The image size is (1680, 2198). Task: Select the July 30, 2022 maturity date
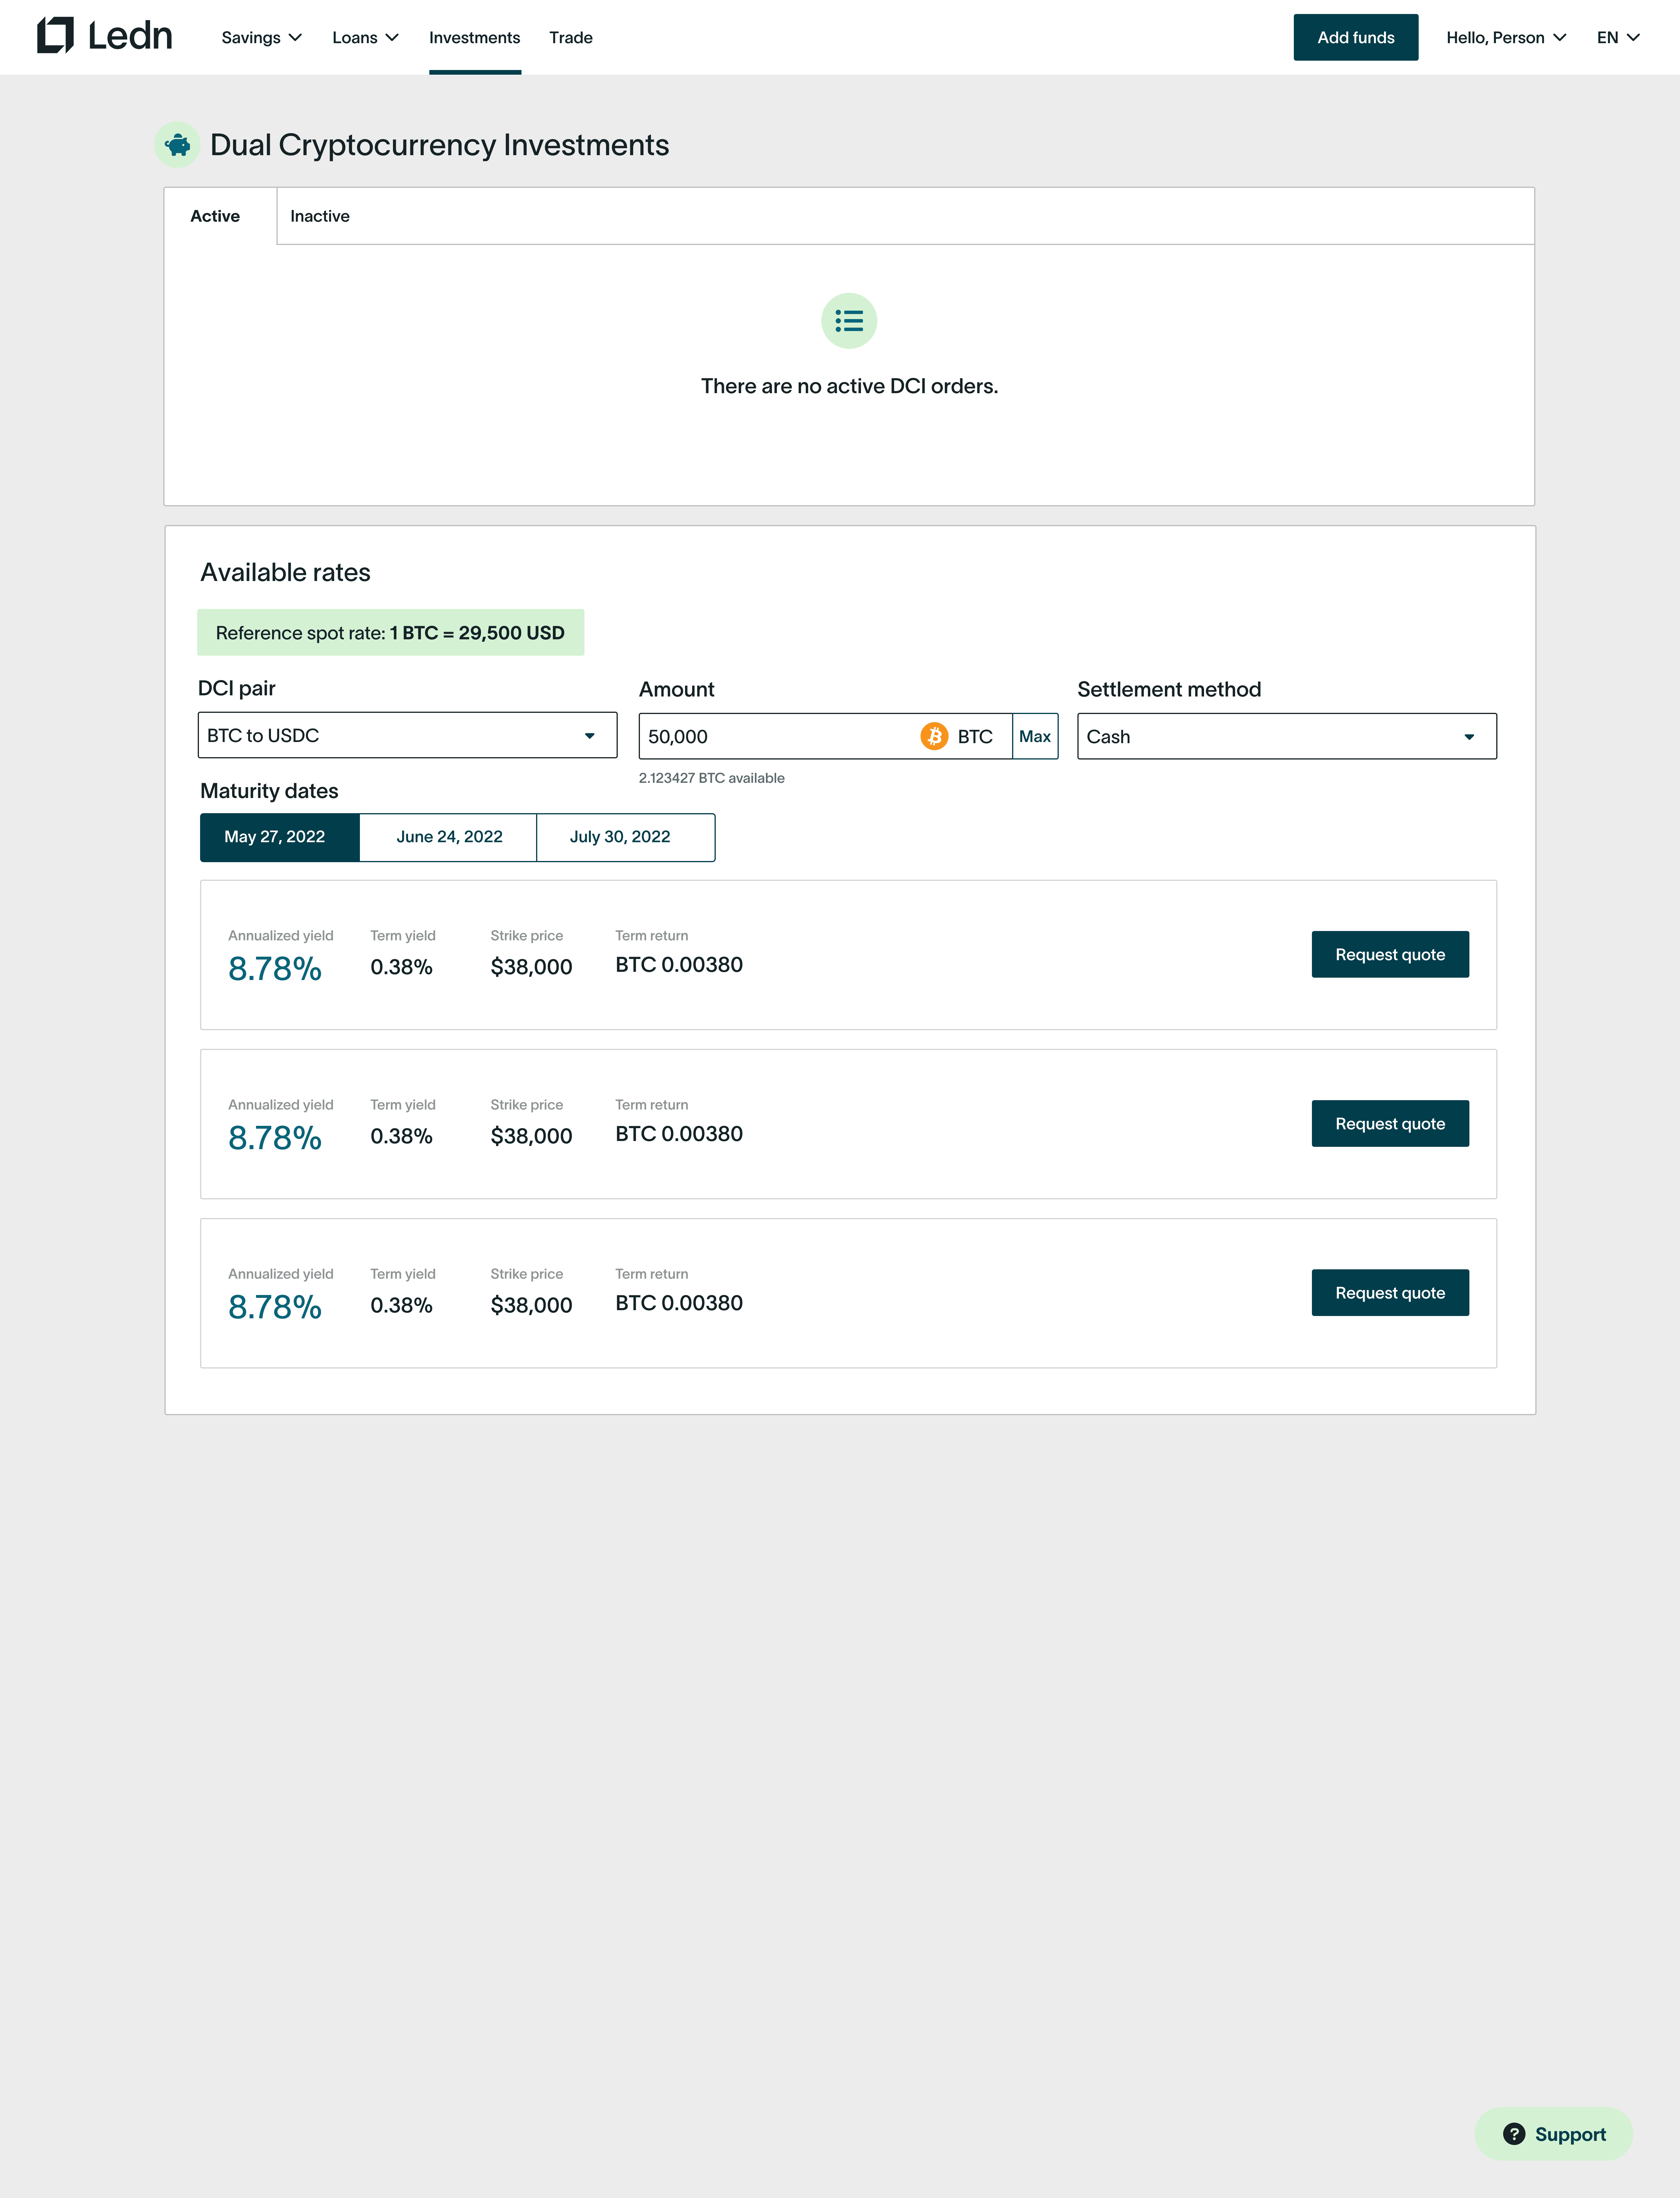(x=620, y=837)
